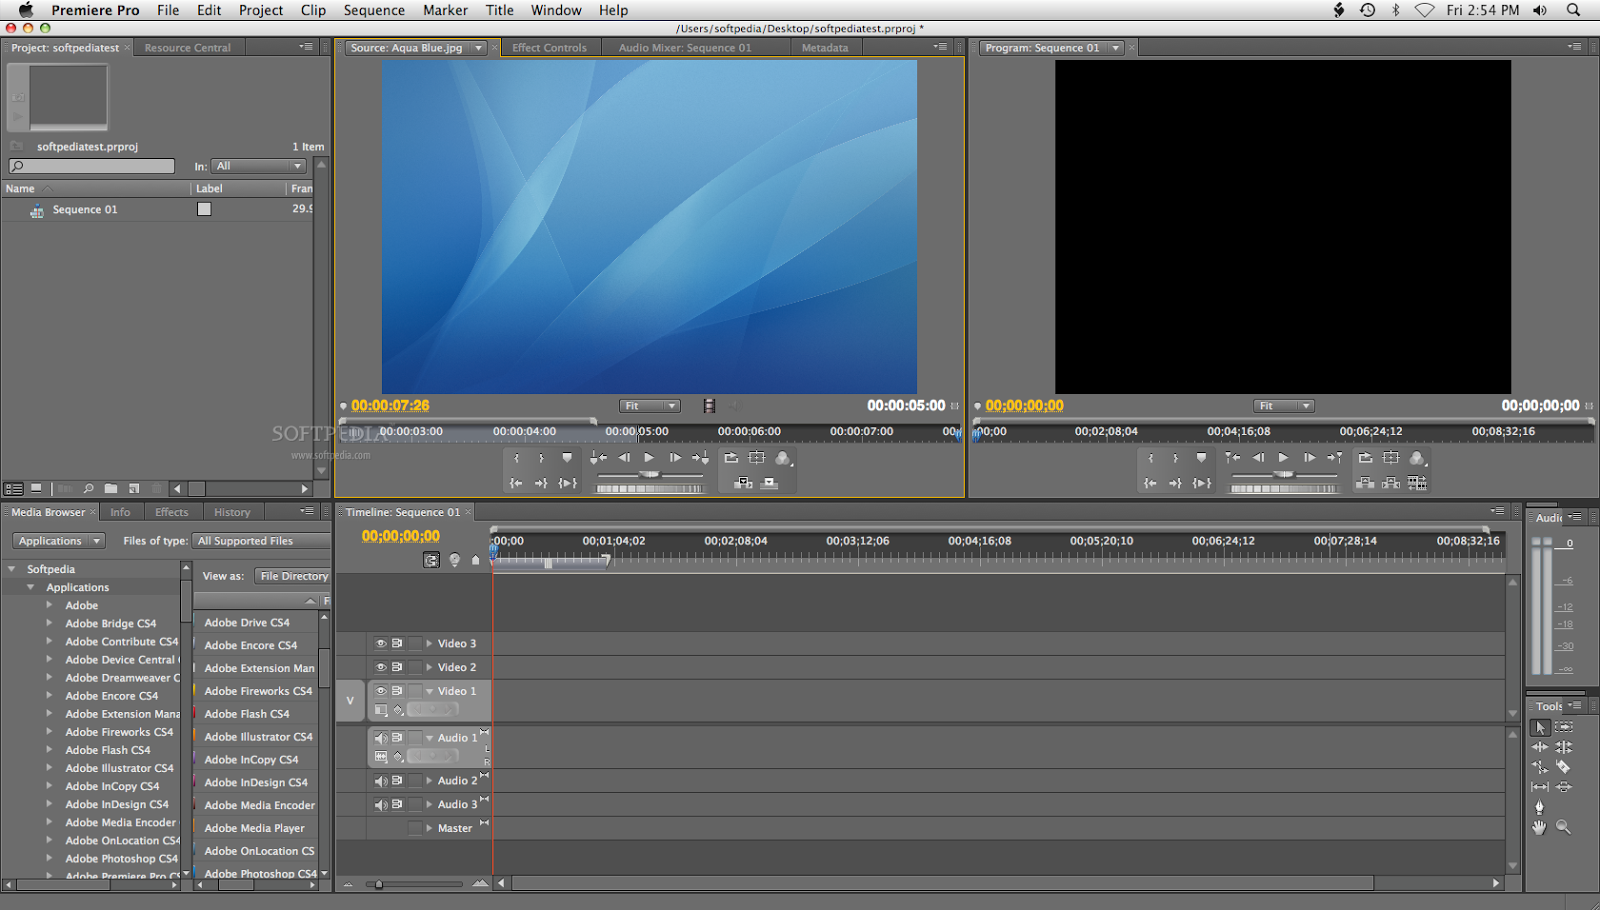Open the Metadata tab
Screen dimensions: 1600x910
pos(824,47)
